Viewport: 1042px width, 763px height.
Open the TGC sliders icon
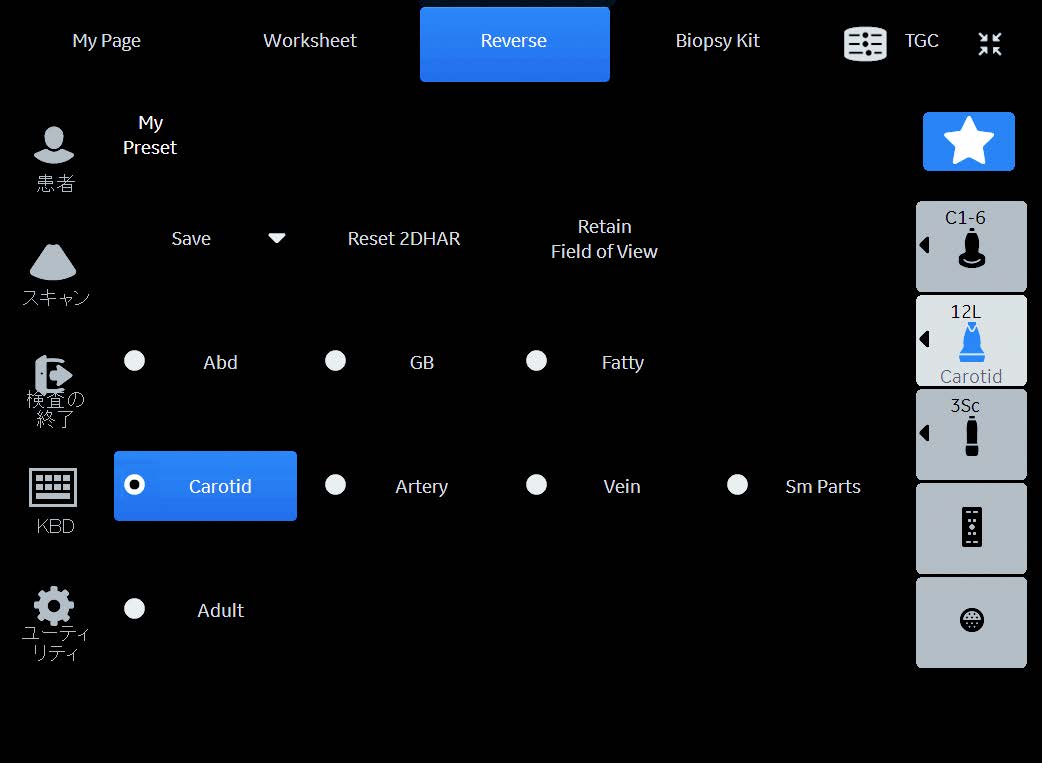pyautogui.click(x=865, y=43)
